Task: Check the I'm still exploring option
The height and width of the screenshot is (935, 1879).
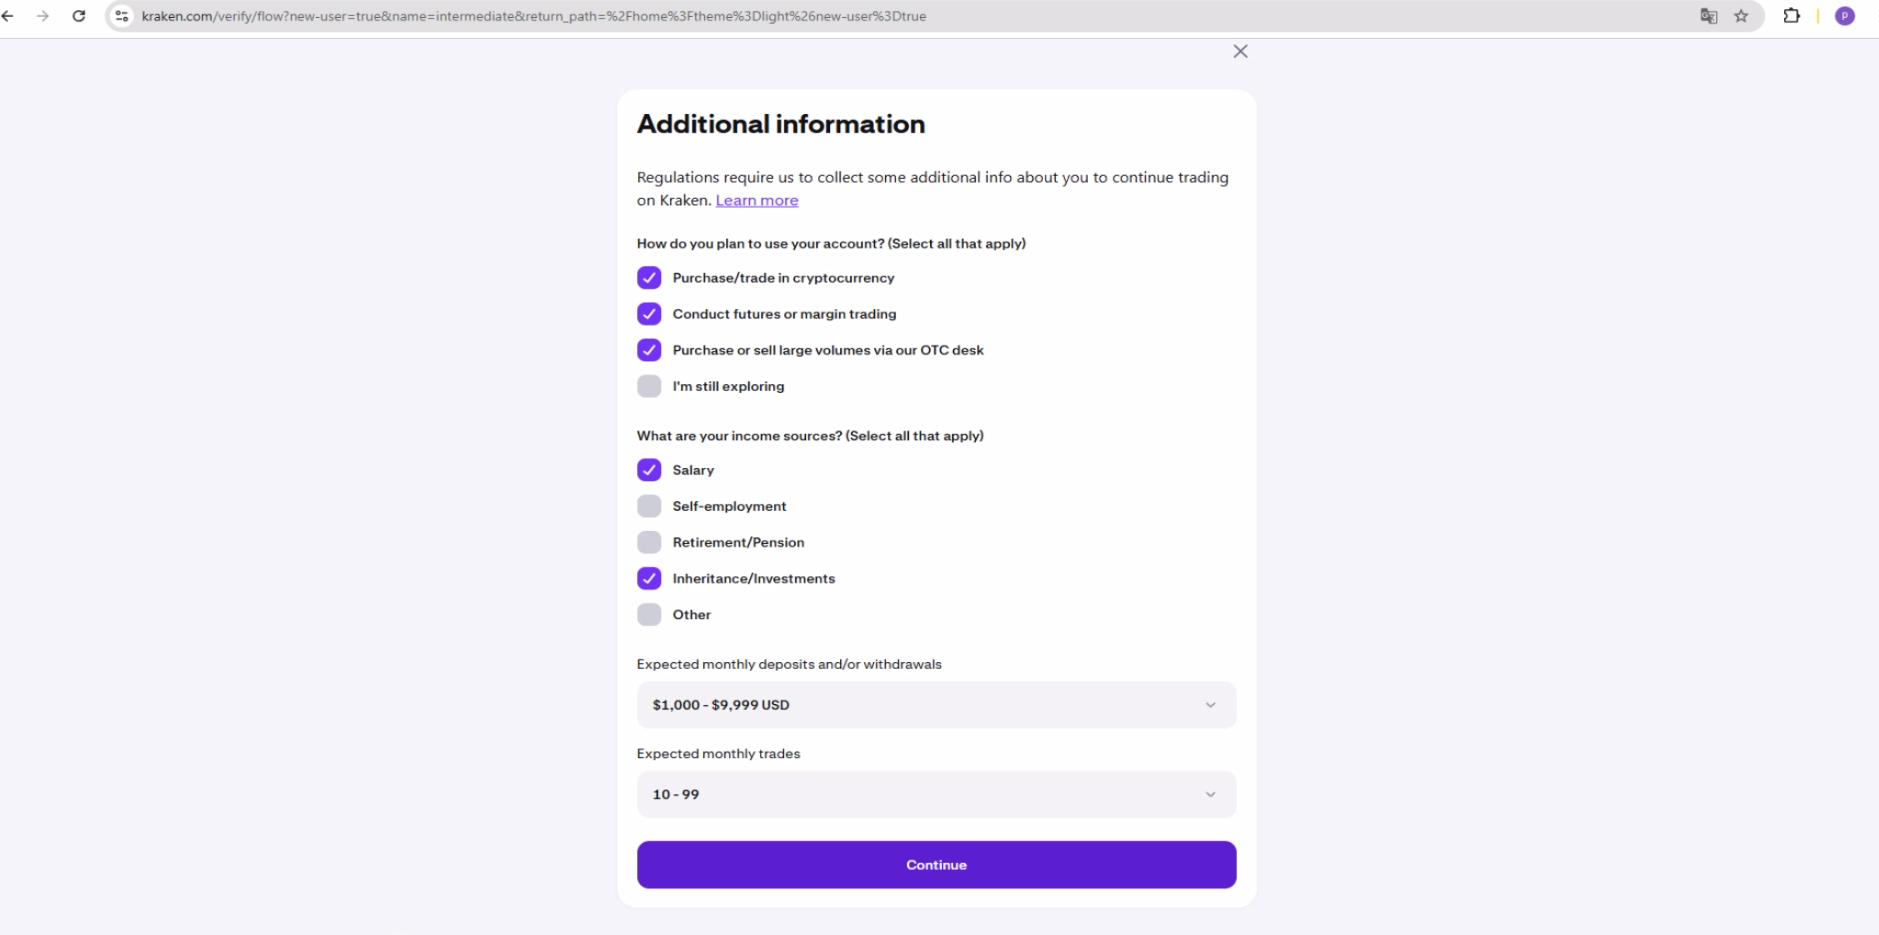Action: [649, 386]
